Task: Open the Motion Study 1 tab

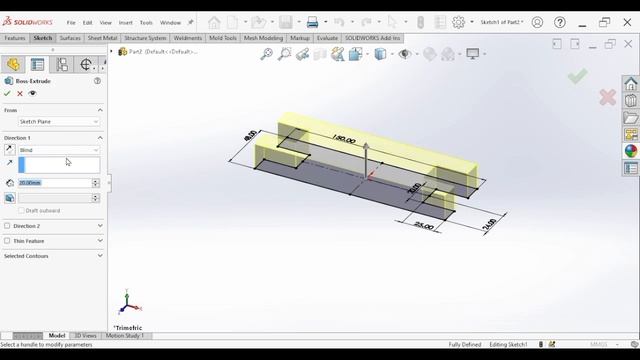Action: pyautogui.click(x=125, y=336)
